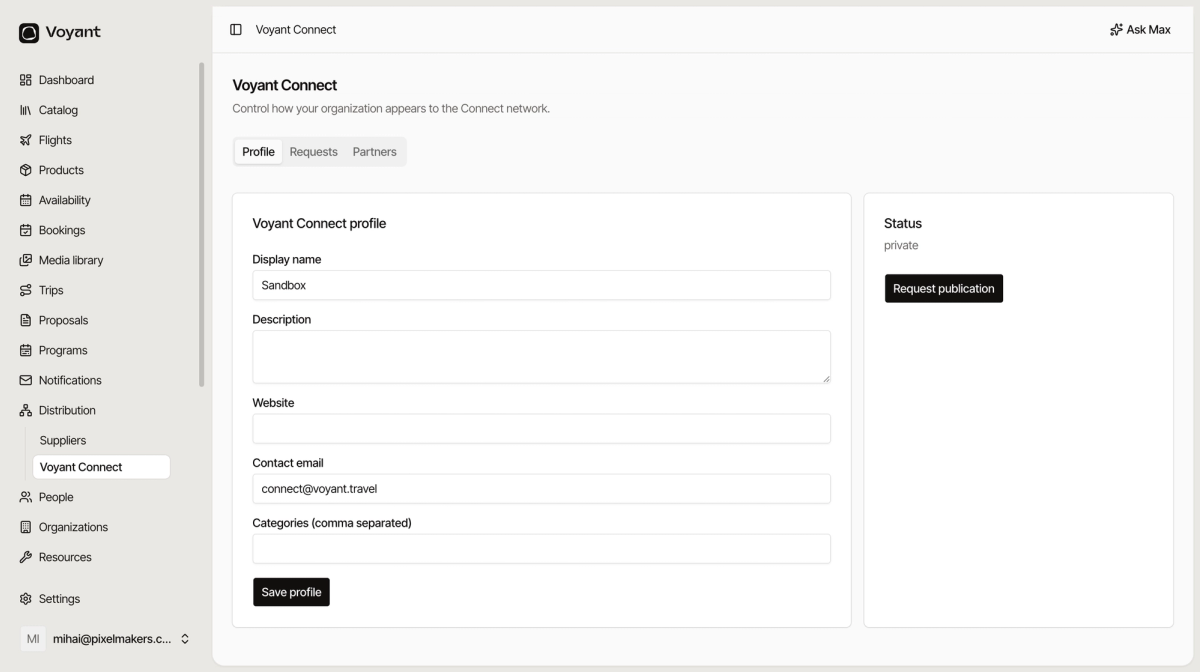1200x672 pixels.
Task: Switch to the Partners tab
Action: 375,152
